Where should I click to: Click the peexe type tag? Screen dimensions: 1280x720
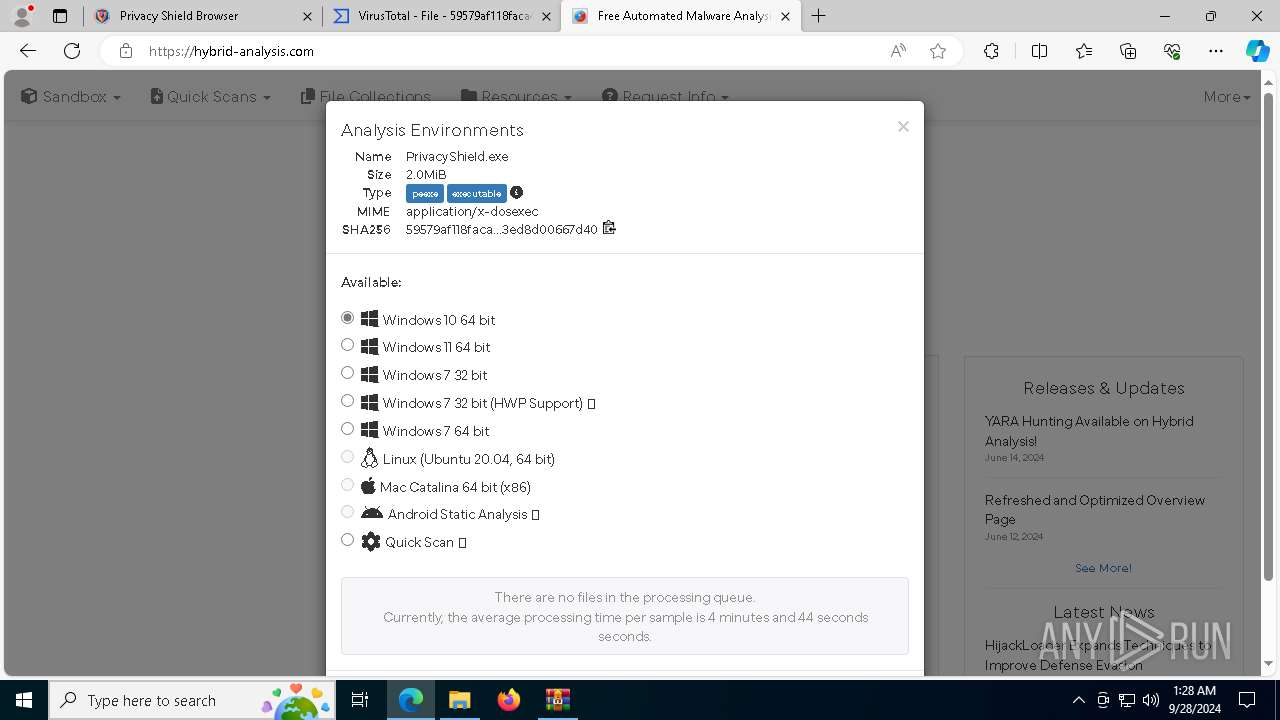[x=425, y=193]
